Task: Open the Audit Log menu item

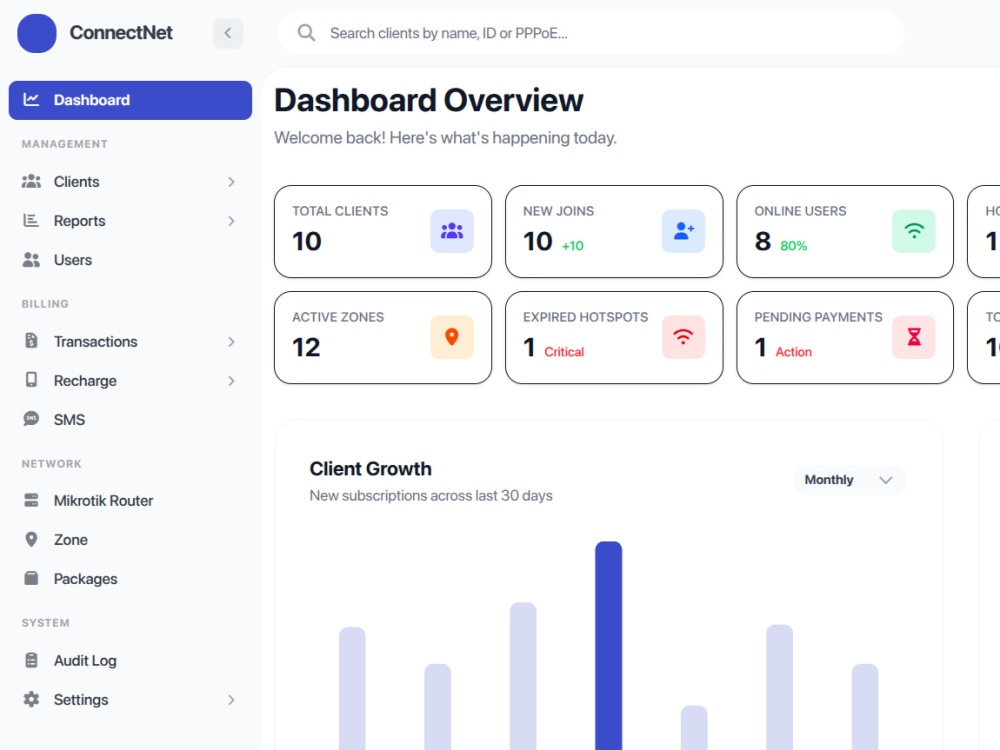Action: (130, 661)
